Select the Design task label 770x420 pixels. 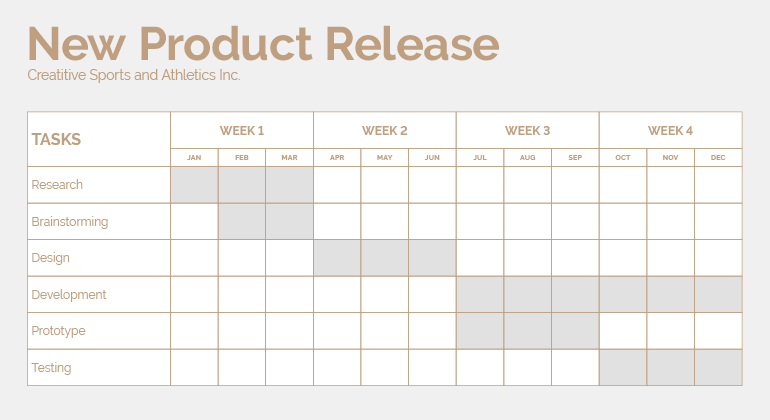point(51,258)
